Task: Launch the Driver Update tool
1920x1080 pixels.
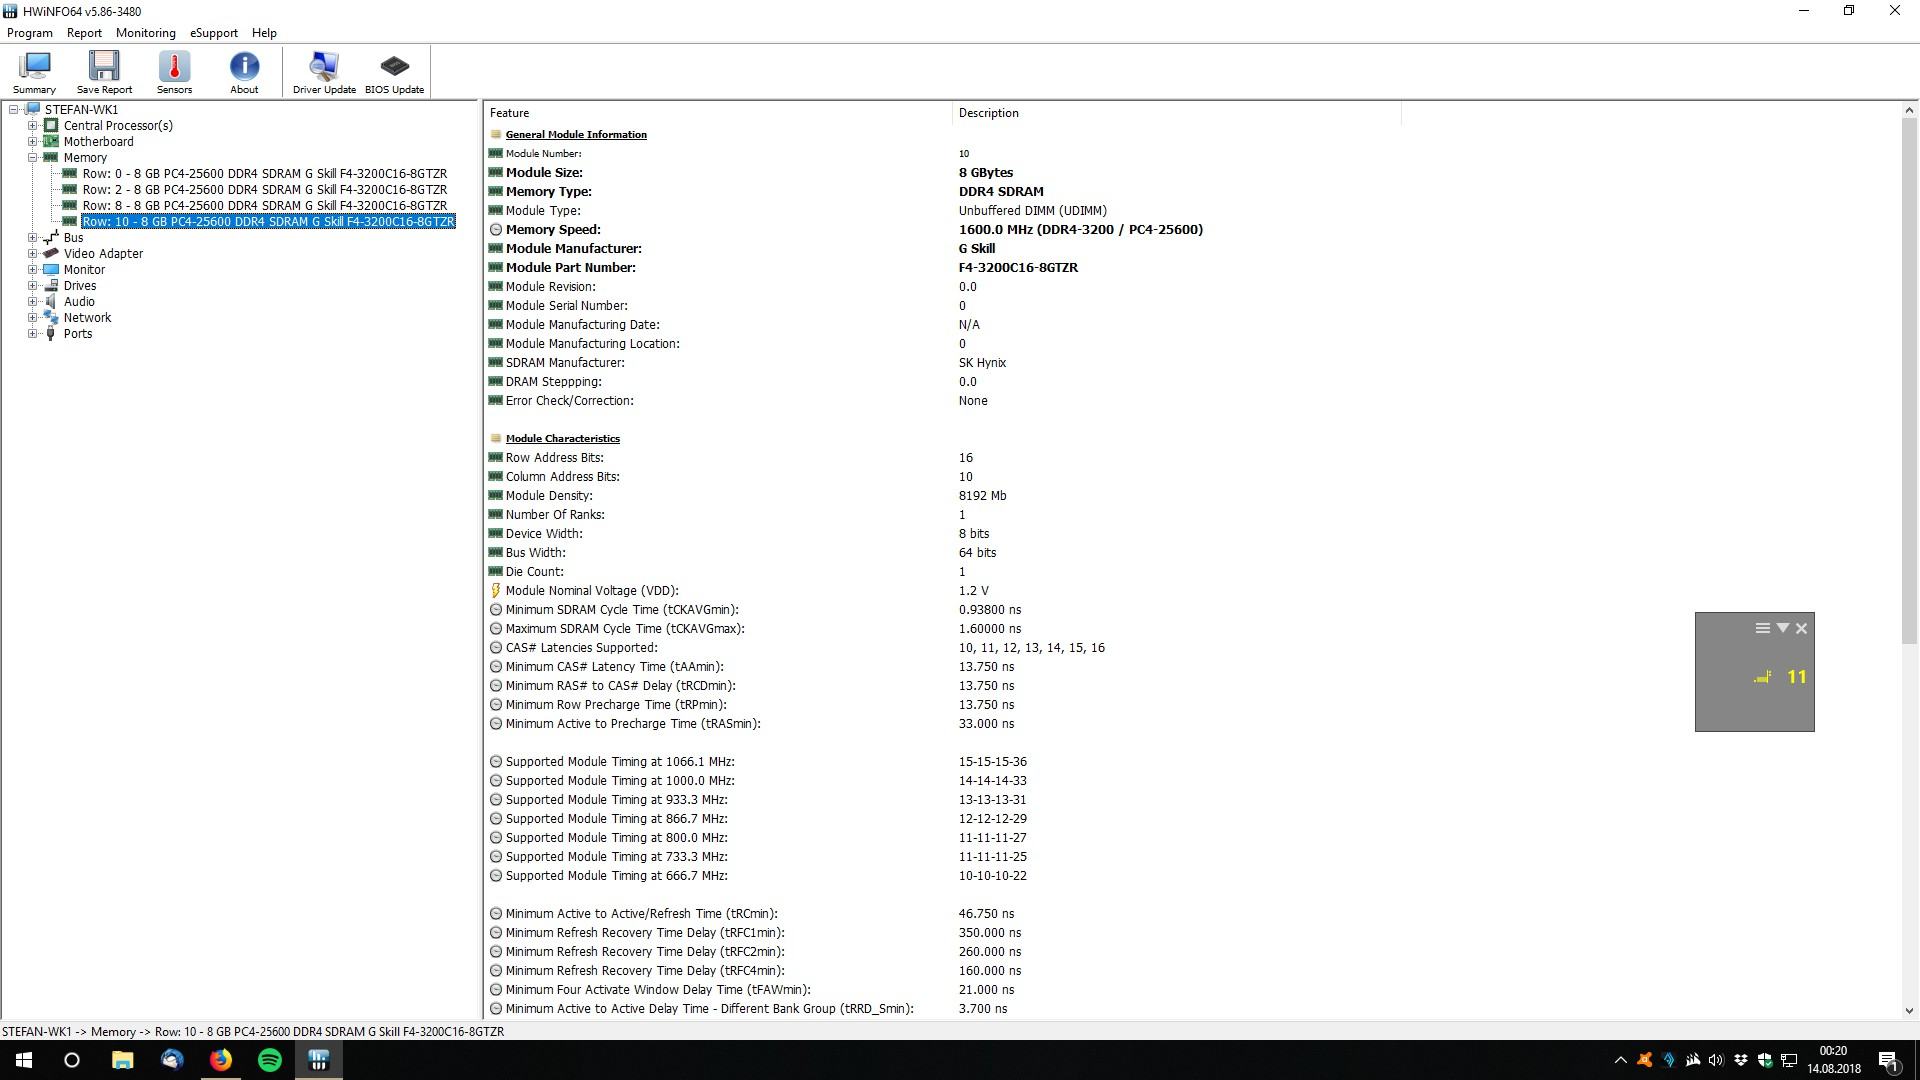Action: tap(324, 72)
